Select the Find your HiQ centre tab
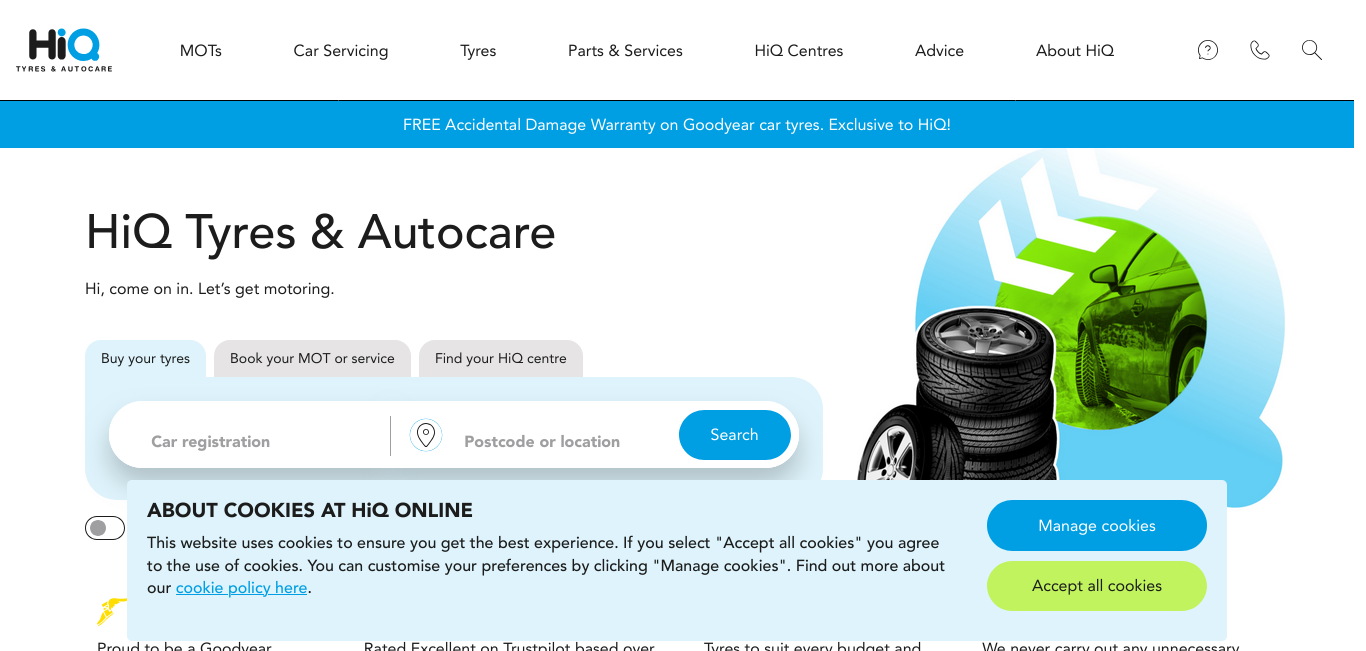This screenshot has width=1366, height=651. (x=501, y=359)
